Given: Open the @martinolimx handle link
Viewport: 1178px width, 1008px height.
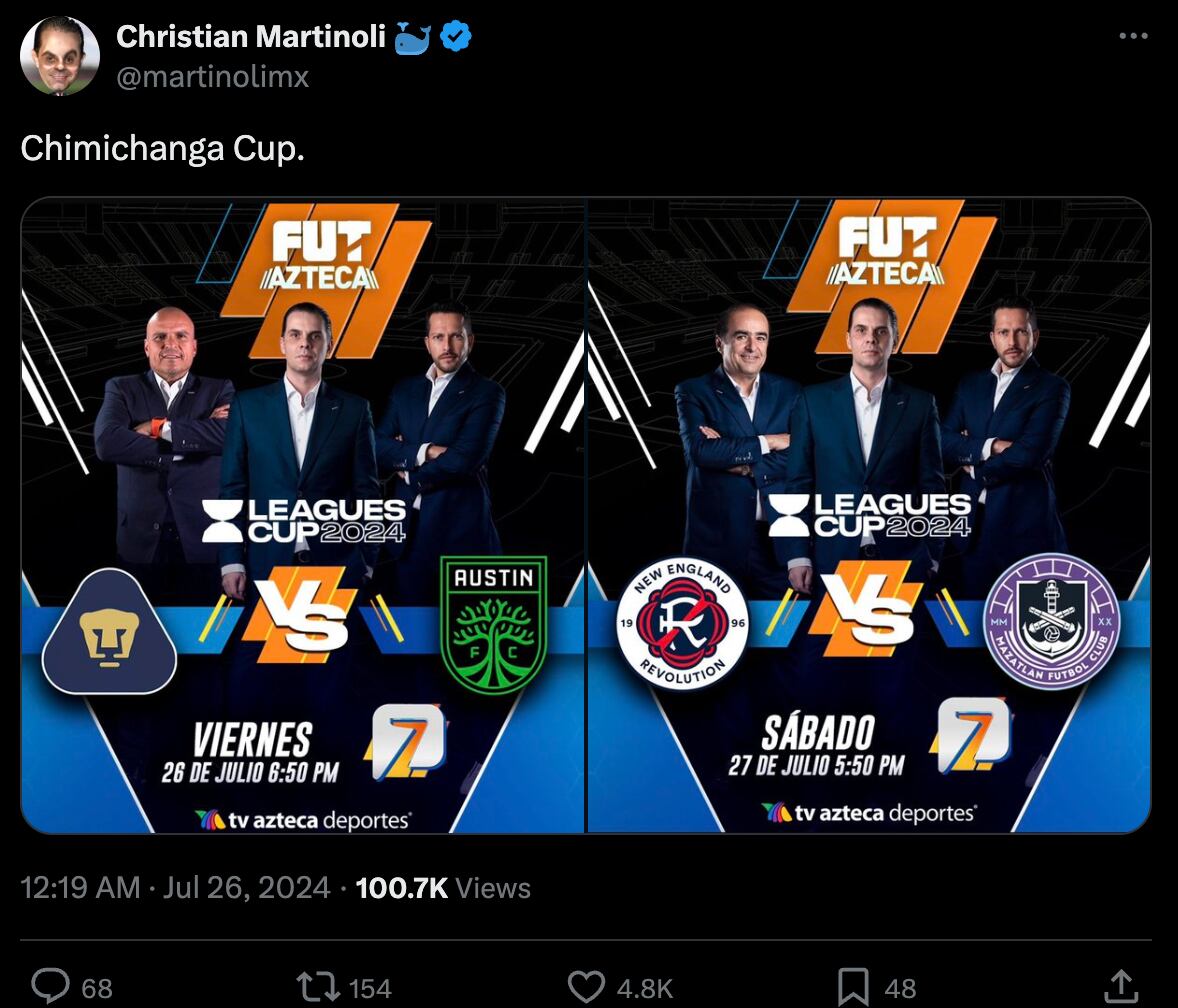Looking at the screenshot, I should point(212,76).
